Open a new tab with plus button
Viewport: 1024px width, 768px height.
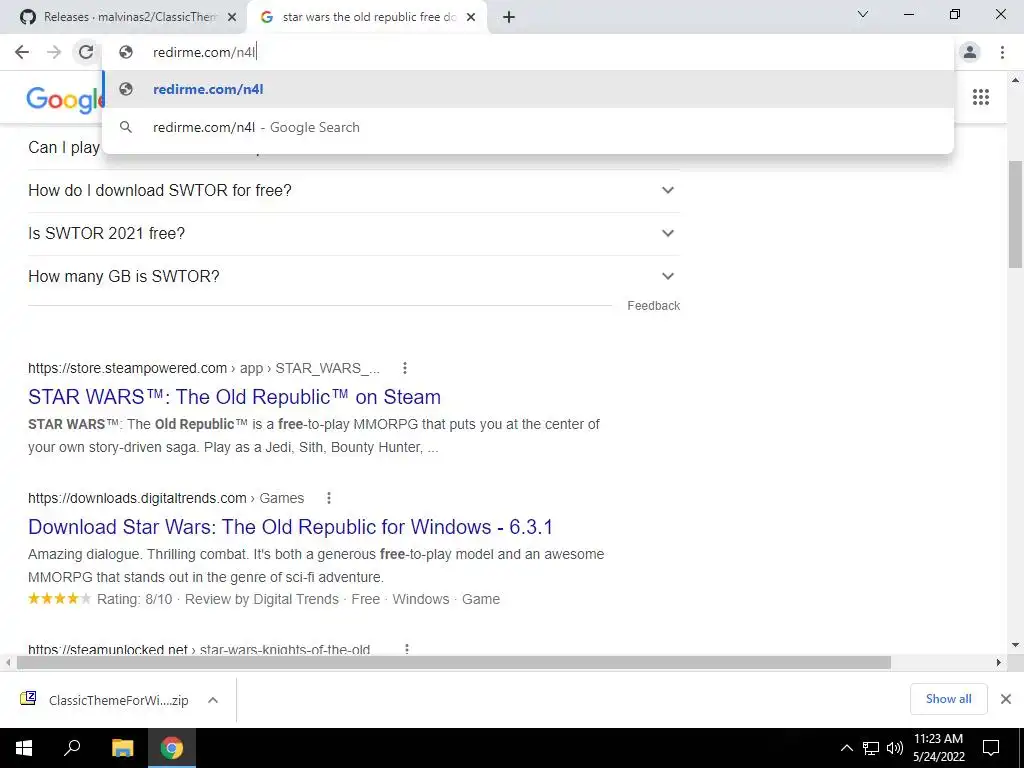pos(509,17)
